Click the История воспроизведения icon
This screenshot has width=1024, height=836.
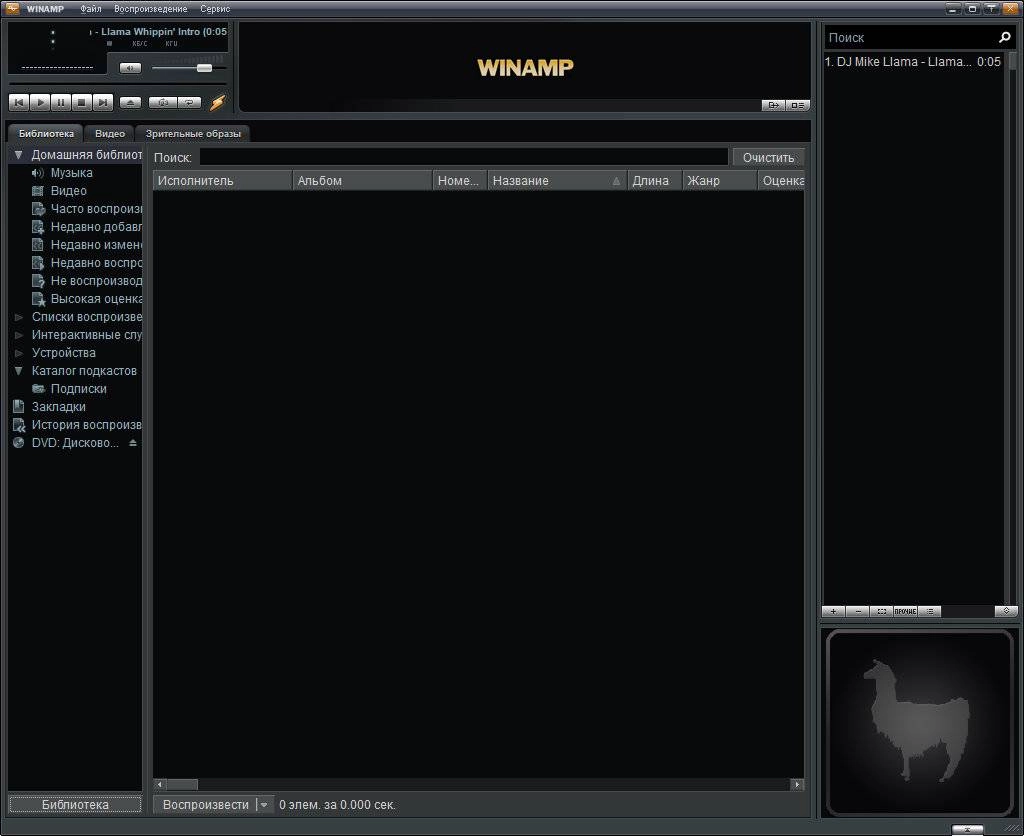[x=19, y=425]
